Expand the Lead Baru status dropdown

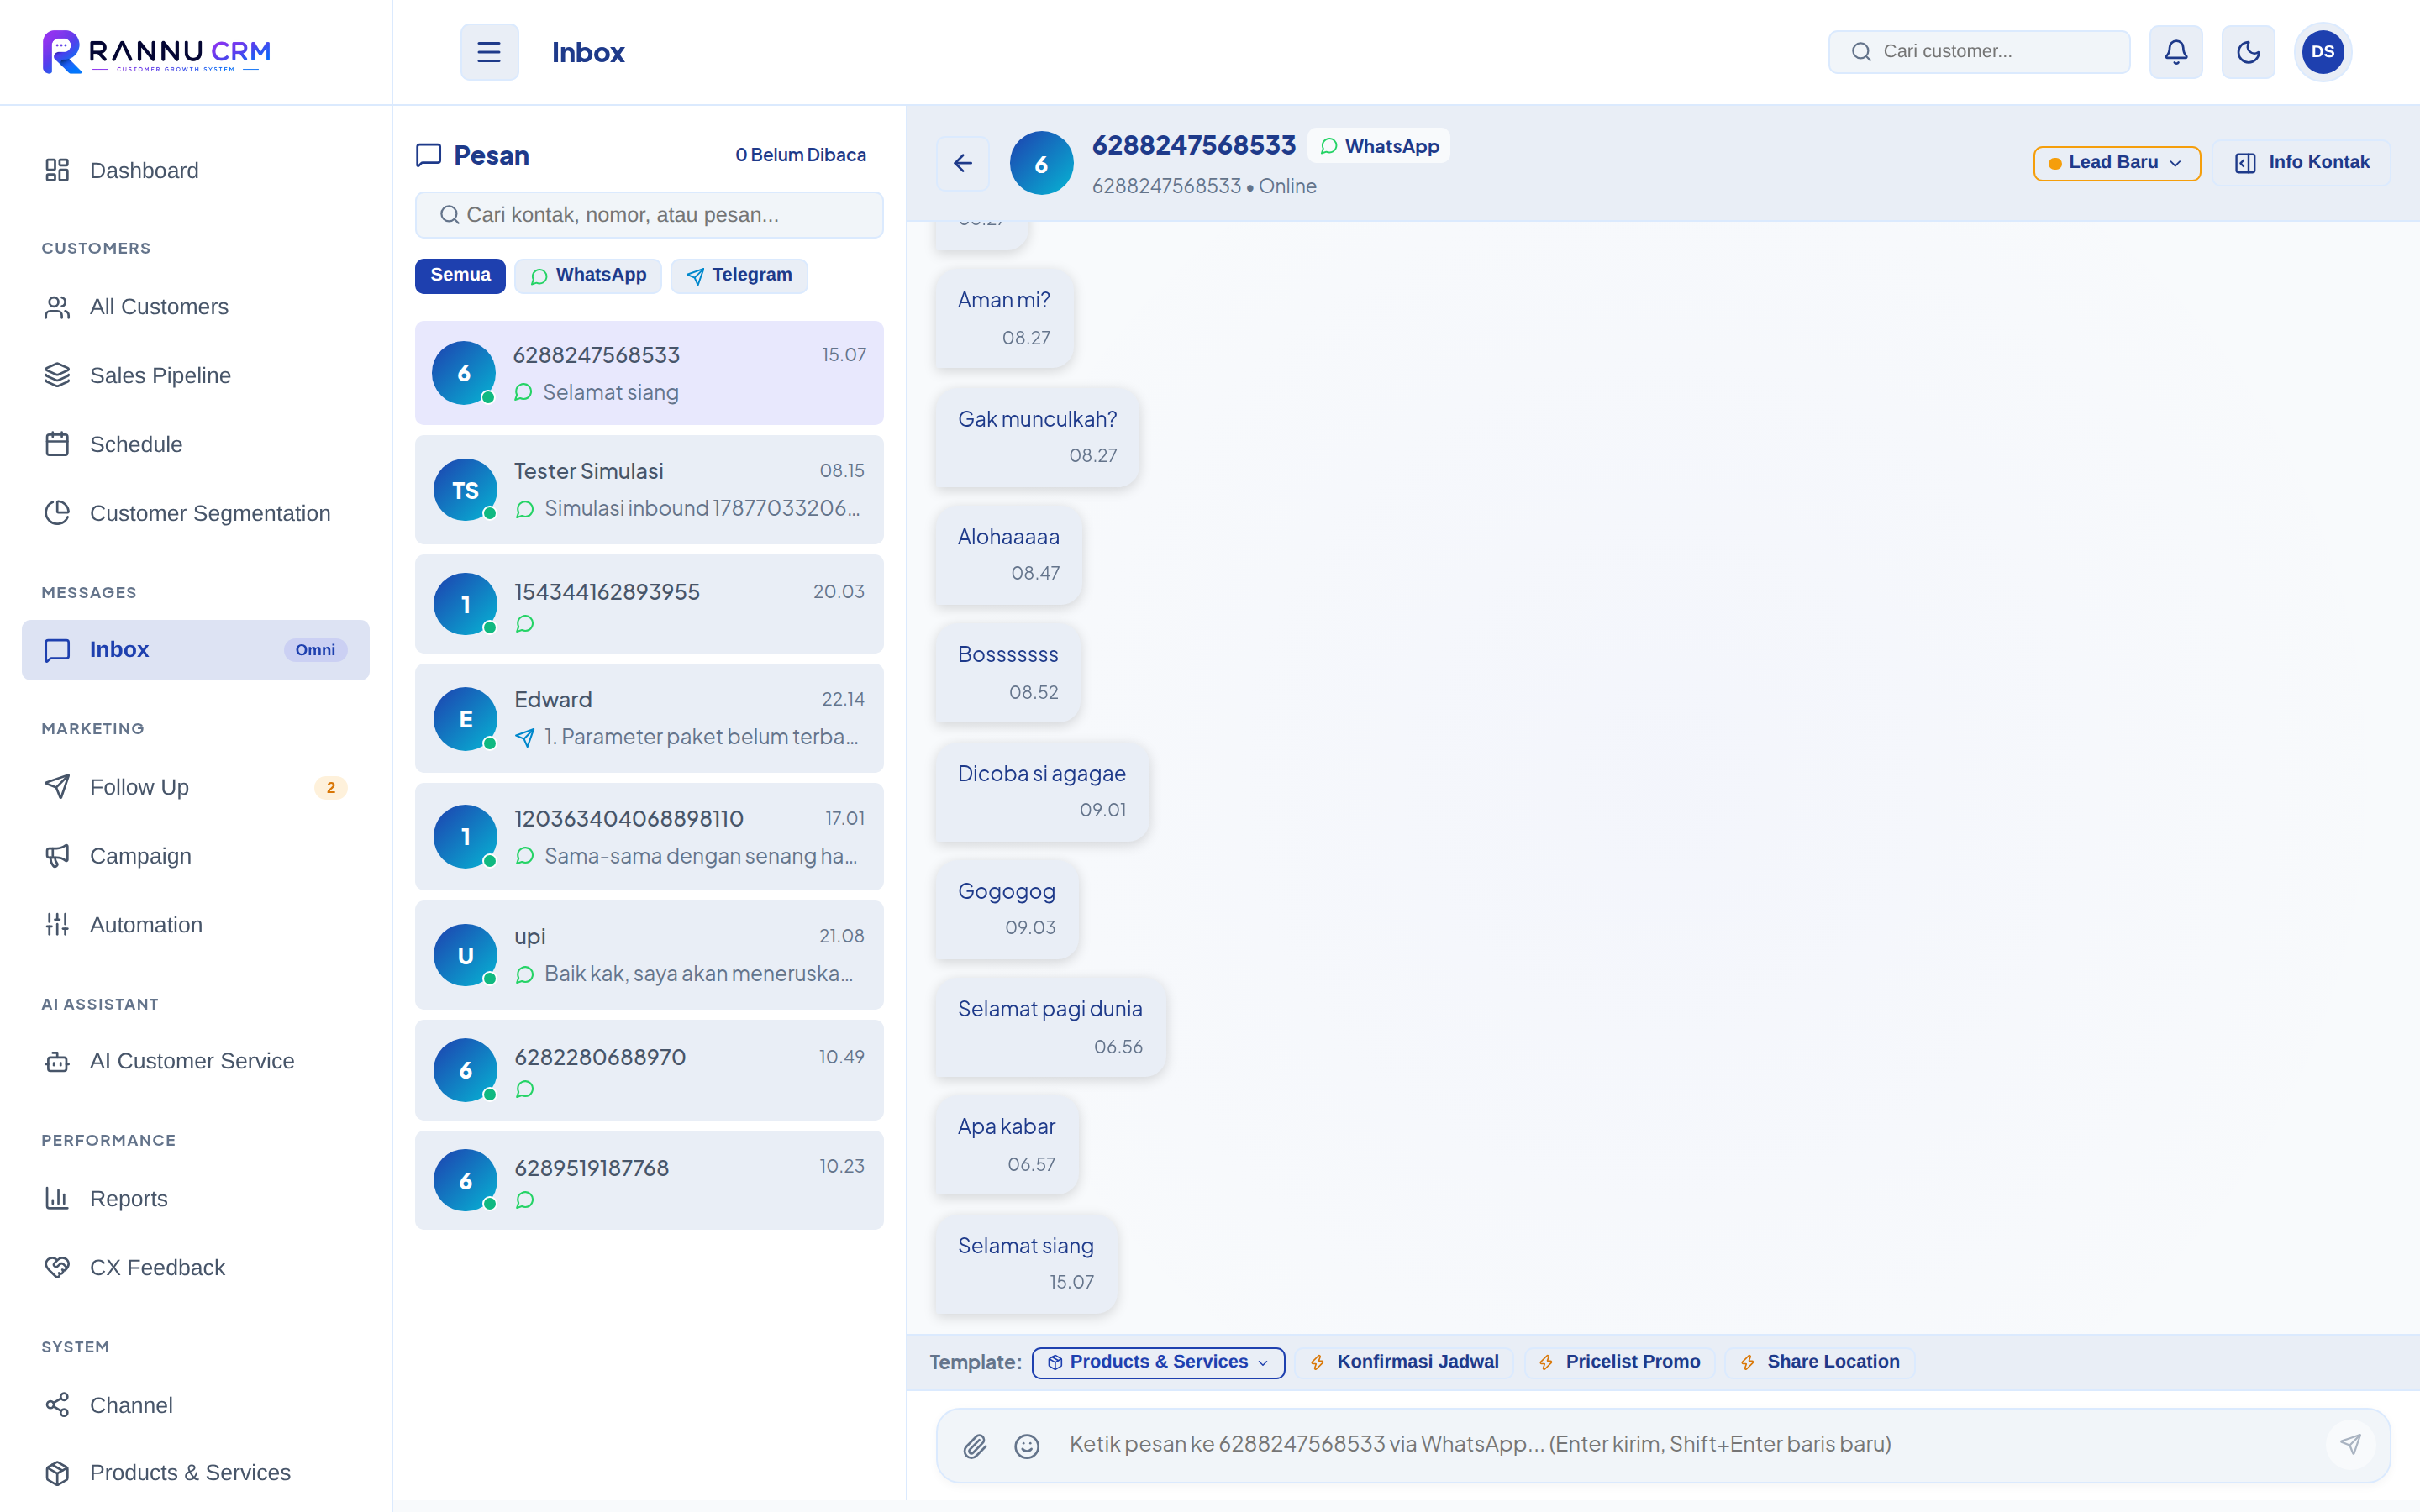pyautogui.click(x=2116, y=163)
